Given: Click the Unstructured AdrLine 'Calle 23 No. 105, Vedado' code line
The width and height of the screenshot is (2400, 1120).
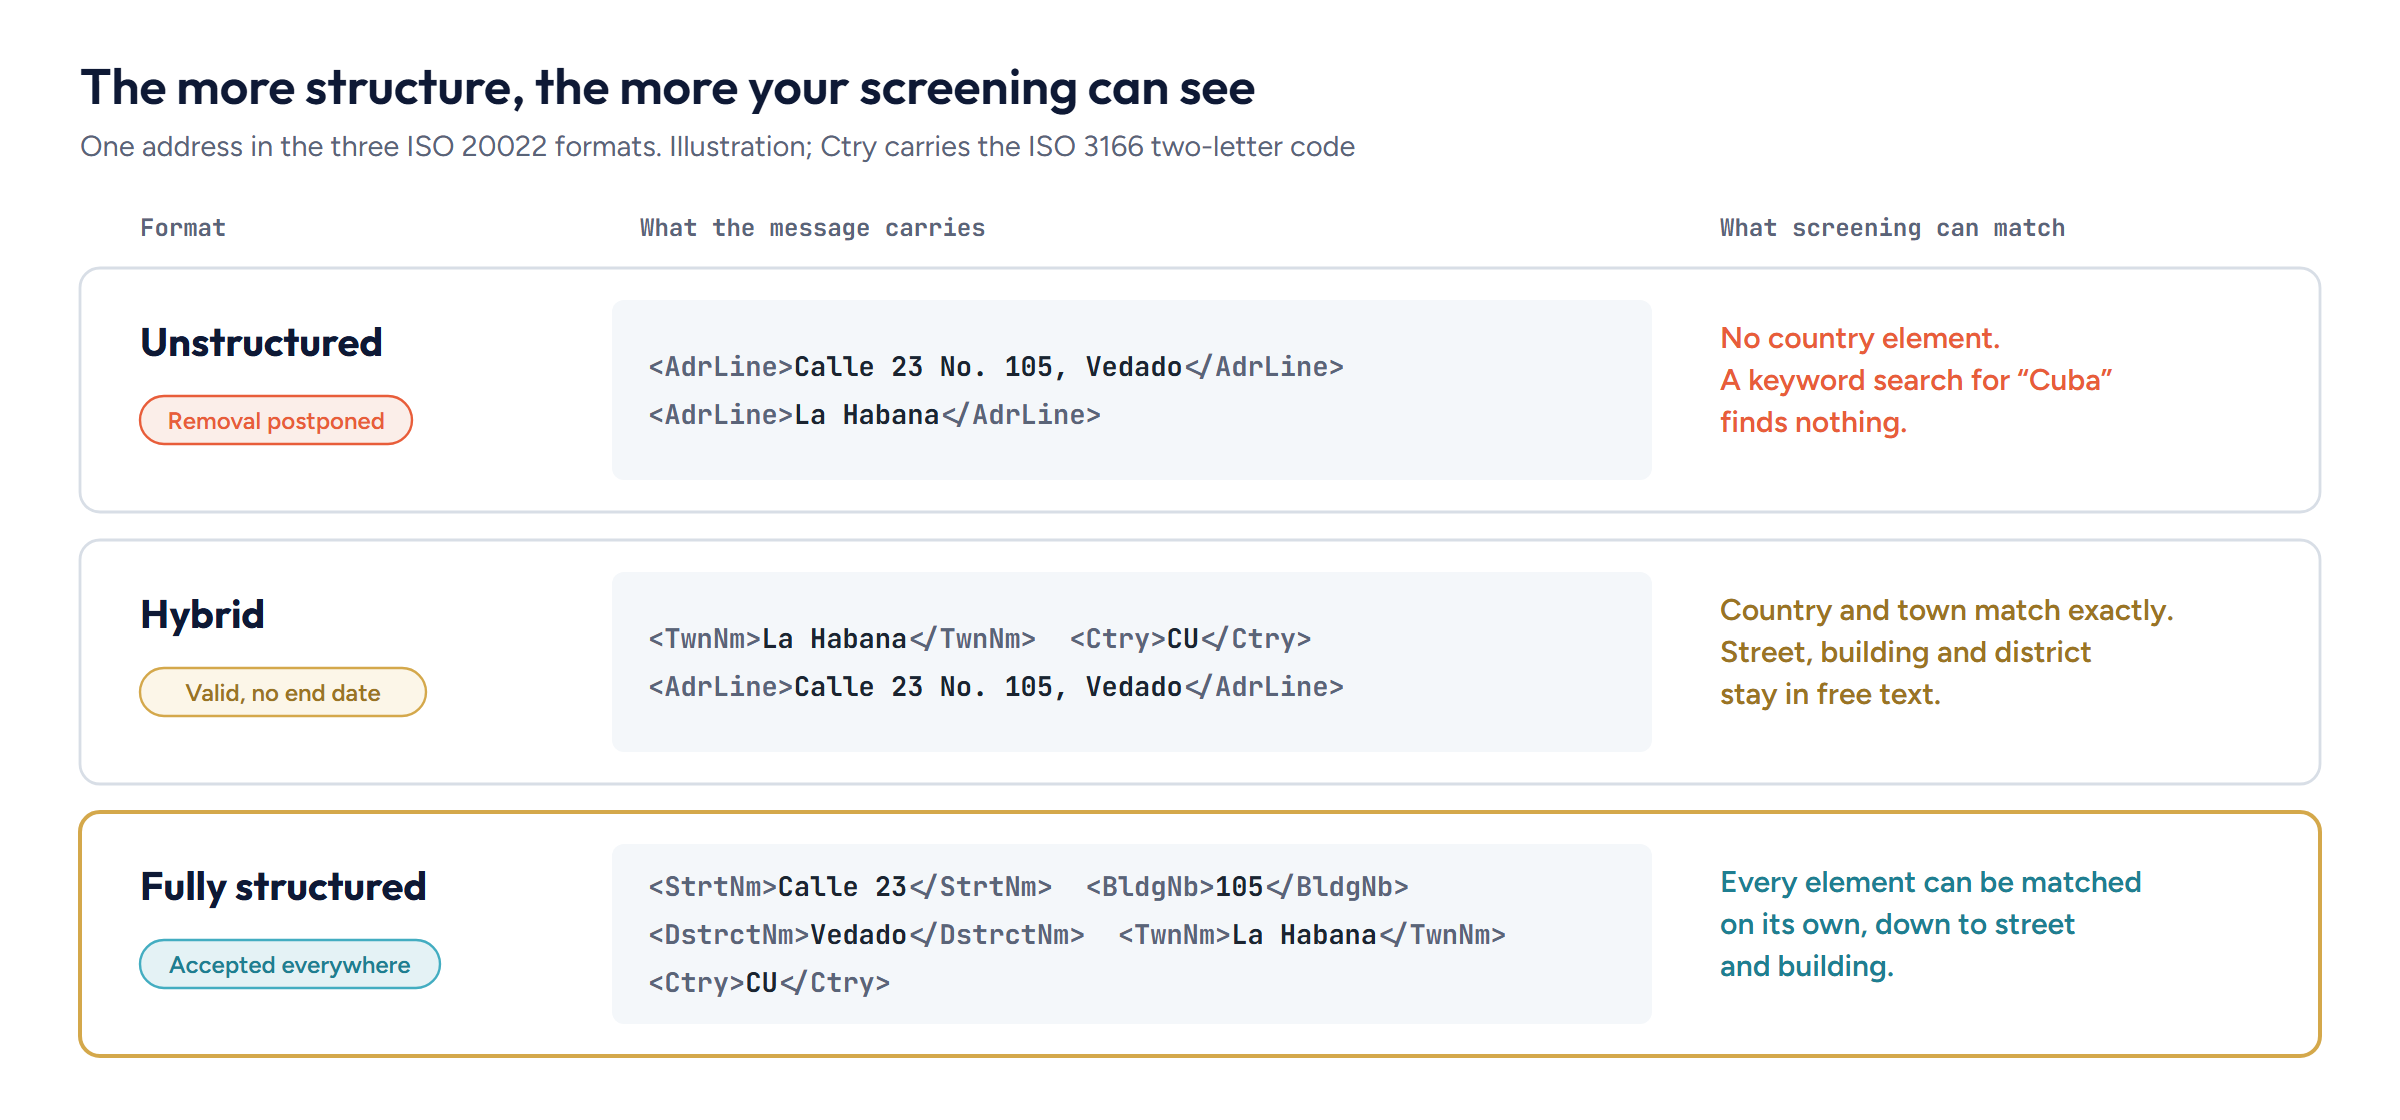Looking at the screenshot, I should (x=996, y=367).
